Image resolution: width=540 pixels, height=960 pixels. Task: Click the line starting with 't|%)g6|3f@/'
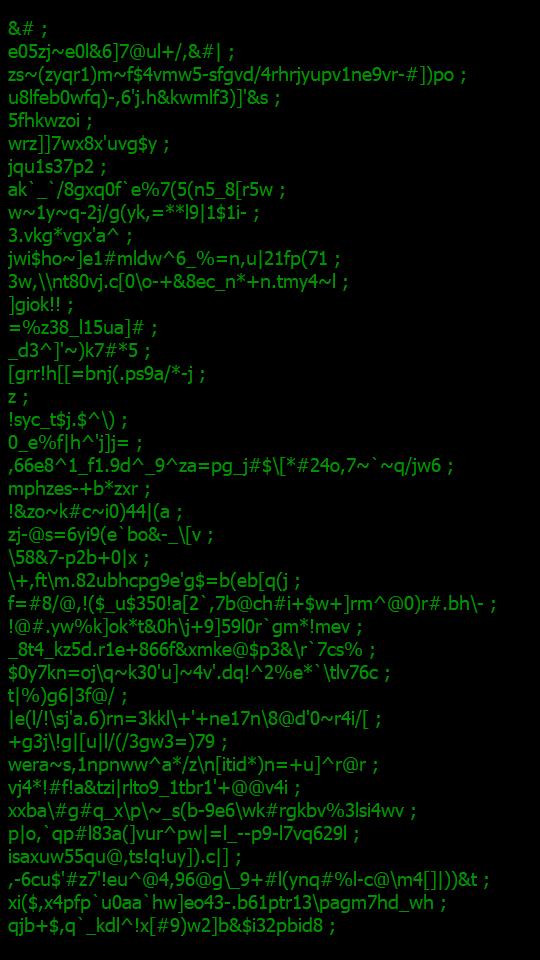[68, 696]
